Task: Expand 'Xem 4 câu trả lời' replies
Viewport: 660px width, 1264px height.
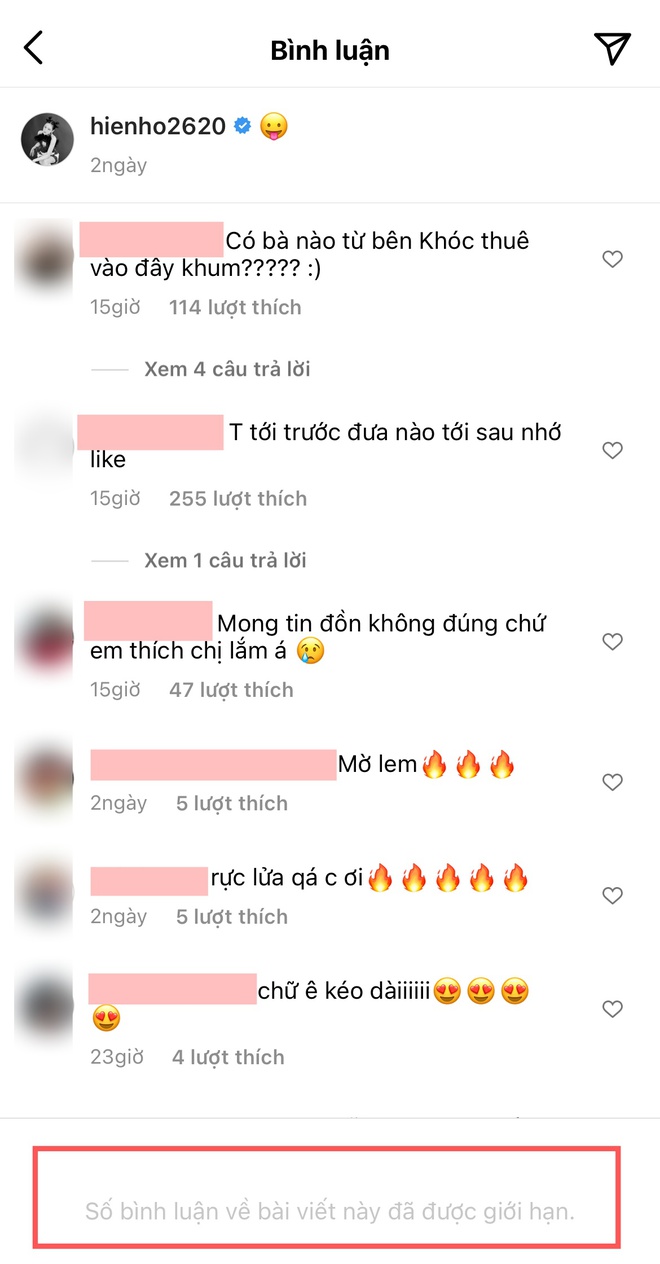Action: (x=227, y=369)
